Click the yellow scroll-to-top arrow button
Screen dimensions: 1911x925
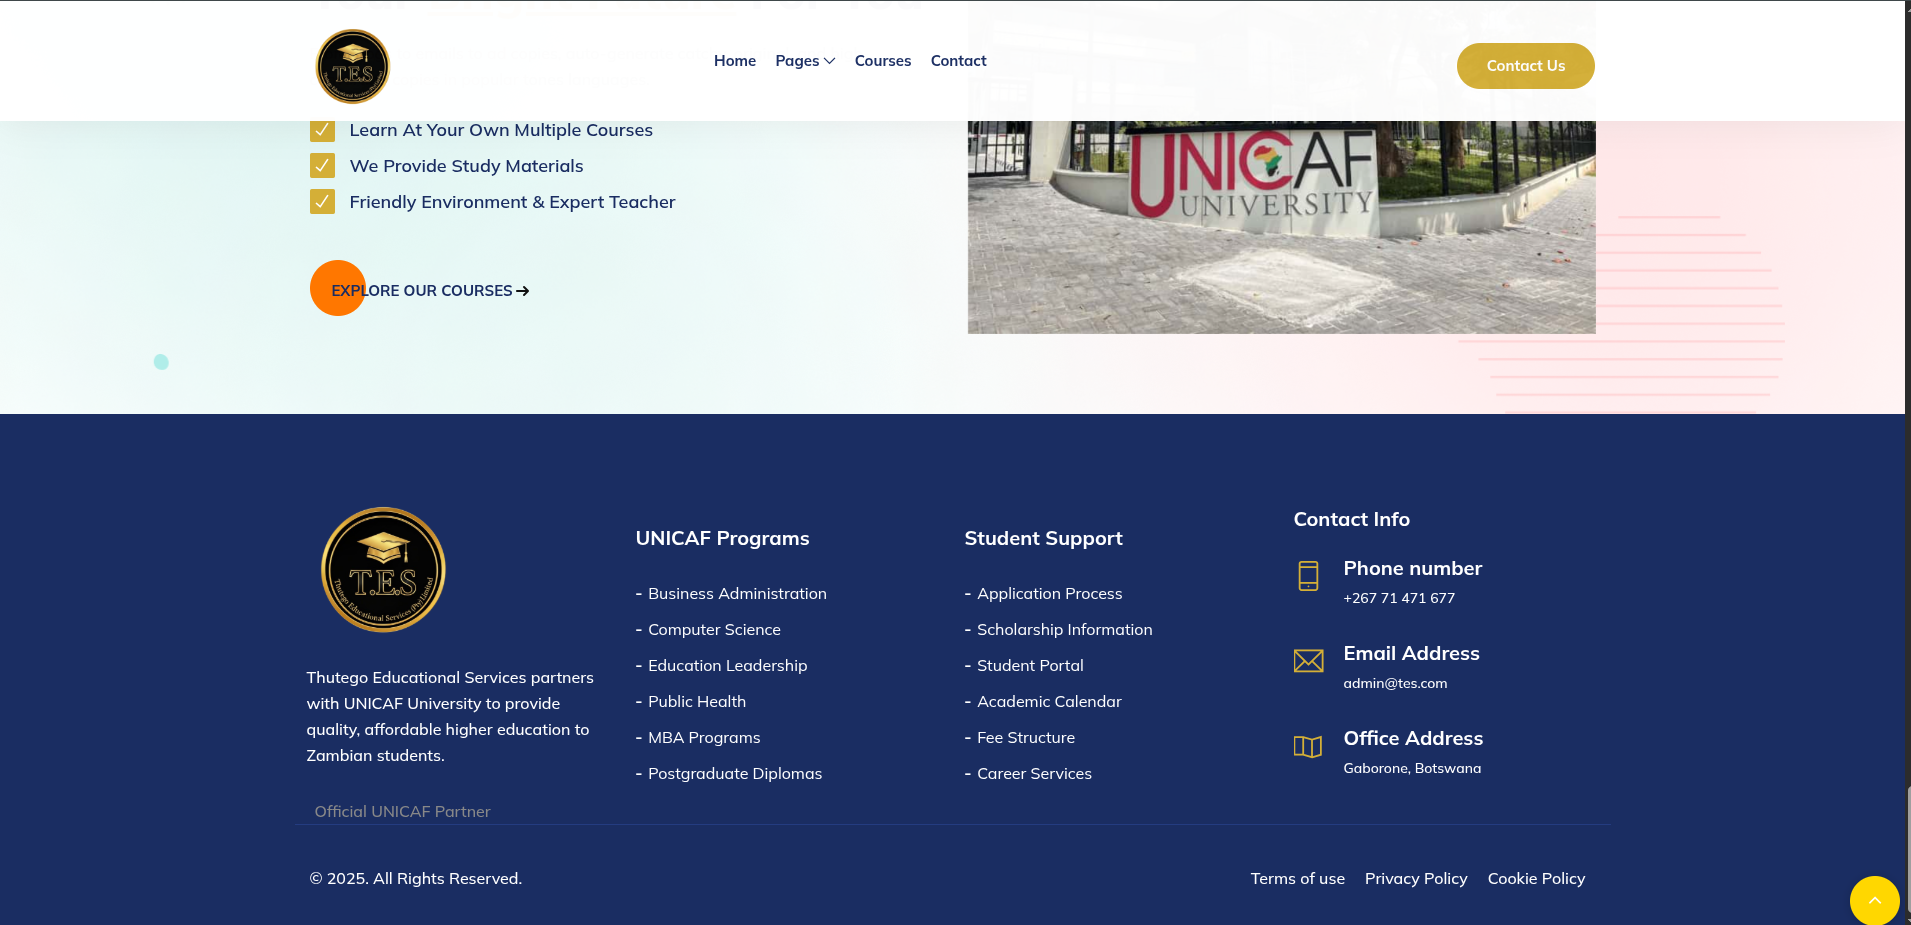click(1874, 900)
